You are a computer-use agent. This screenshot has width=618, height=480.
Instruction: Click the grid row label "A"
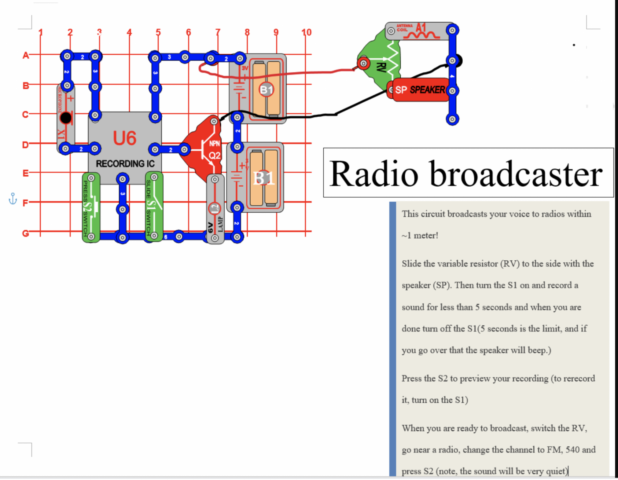pos(26,56)
